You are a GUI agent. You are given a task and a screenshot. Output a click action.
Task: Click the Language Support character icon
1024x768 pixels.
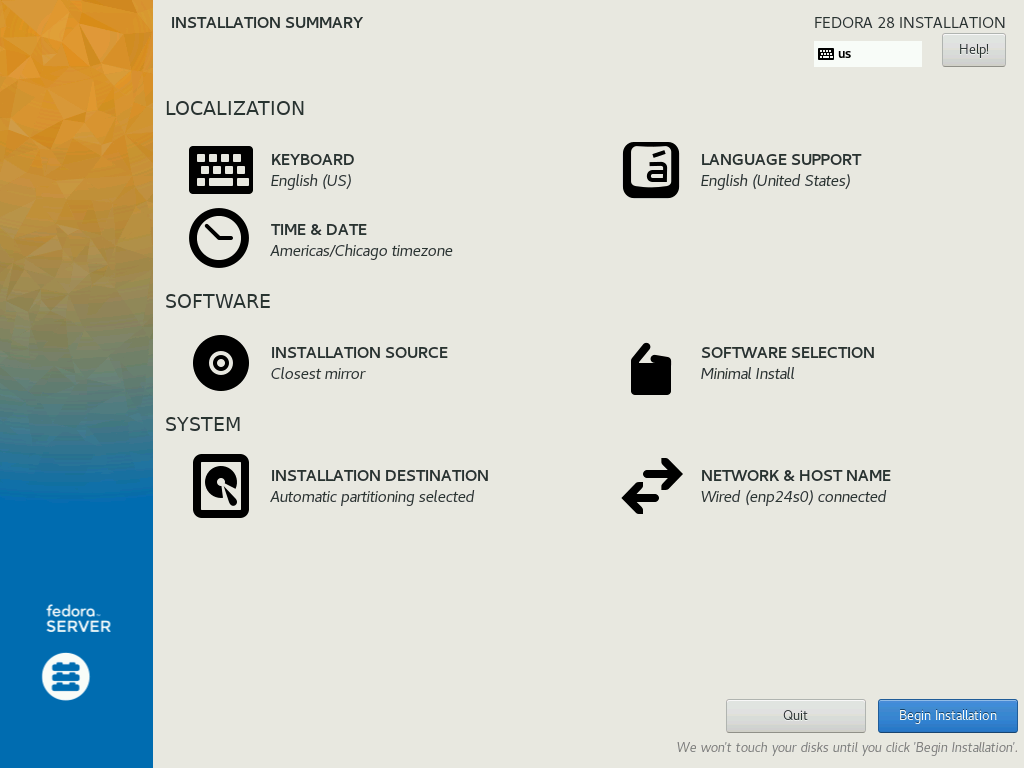click(x=650, y=170)
